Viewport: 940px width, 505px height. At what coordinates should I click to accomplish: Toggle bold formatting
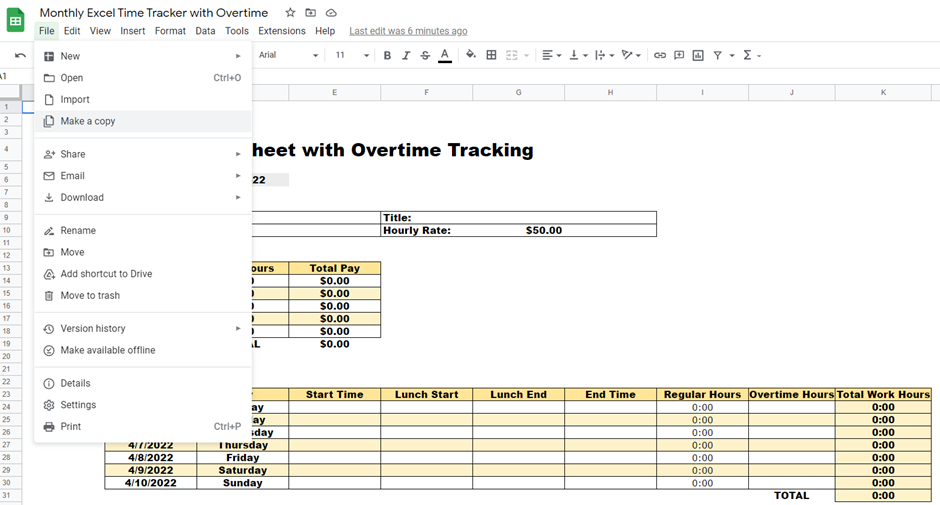pyautogui.click(x=387, y=55)
